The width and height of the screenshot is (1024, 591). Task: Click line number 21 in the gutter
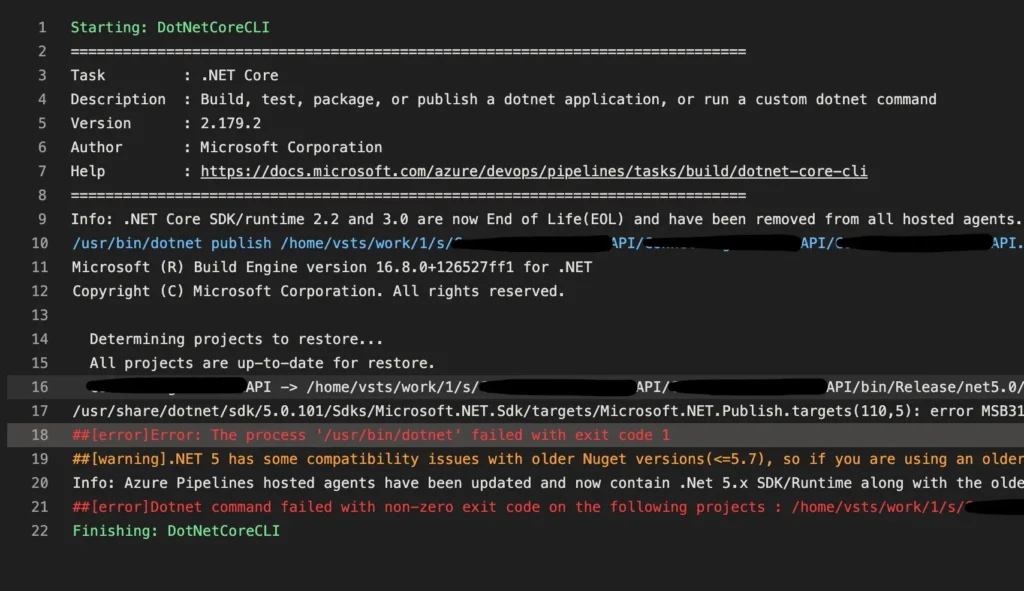click(40, 507)
